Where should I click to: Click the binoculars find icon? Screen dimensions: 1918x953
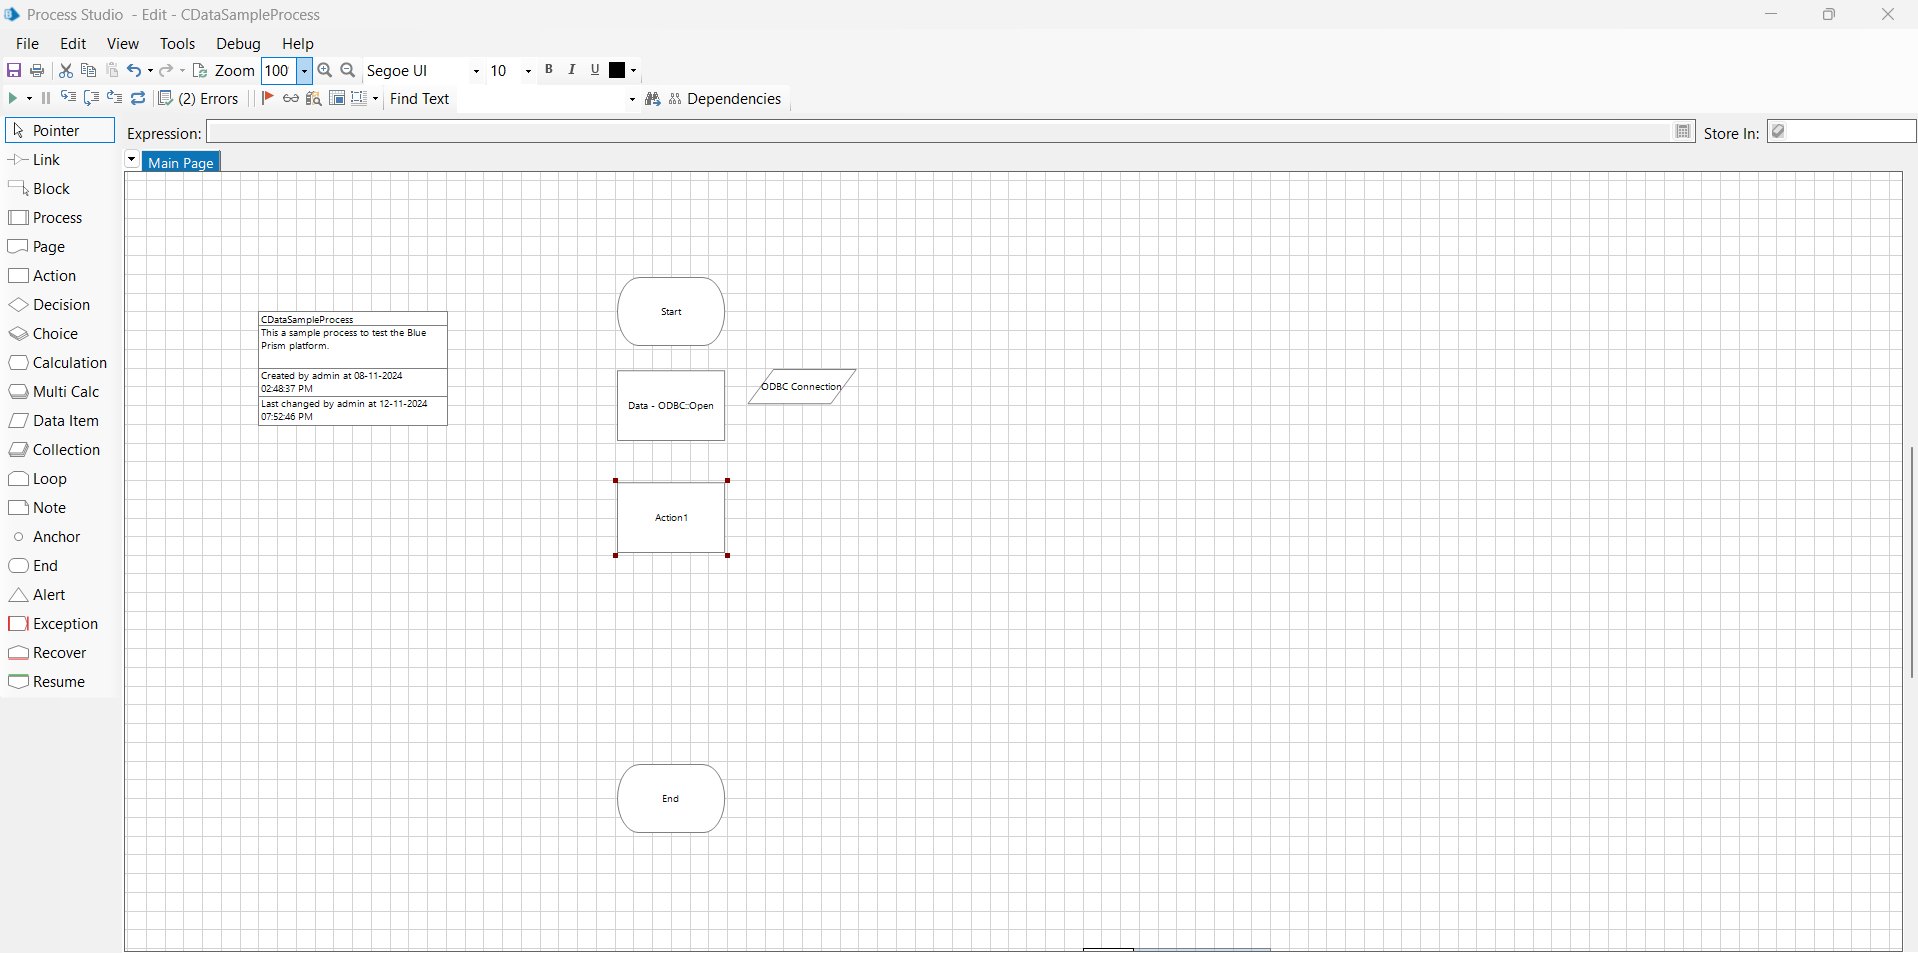coord(653,98)
